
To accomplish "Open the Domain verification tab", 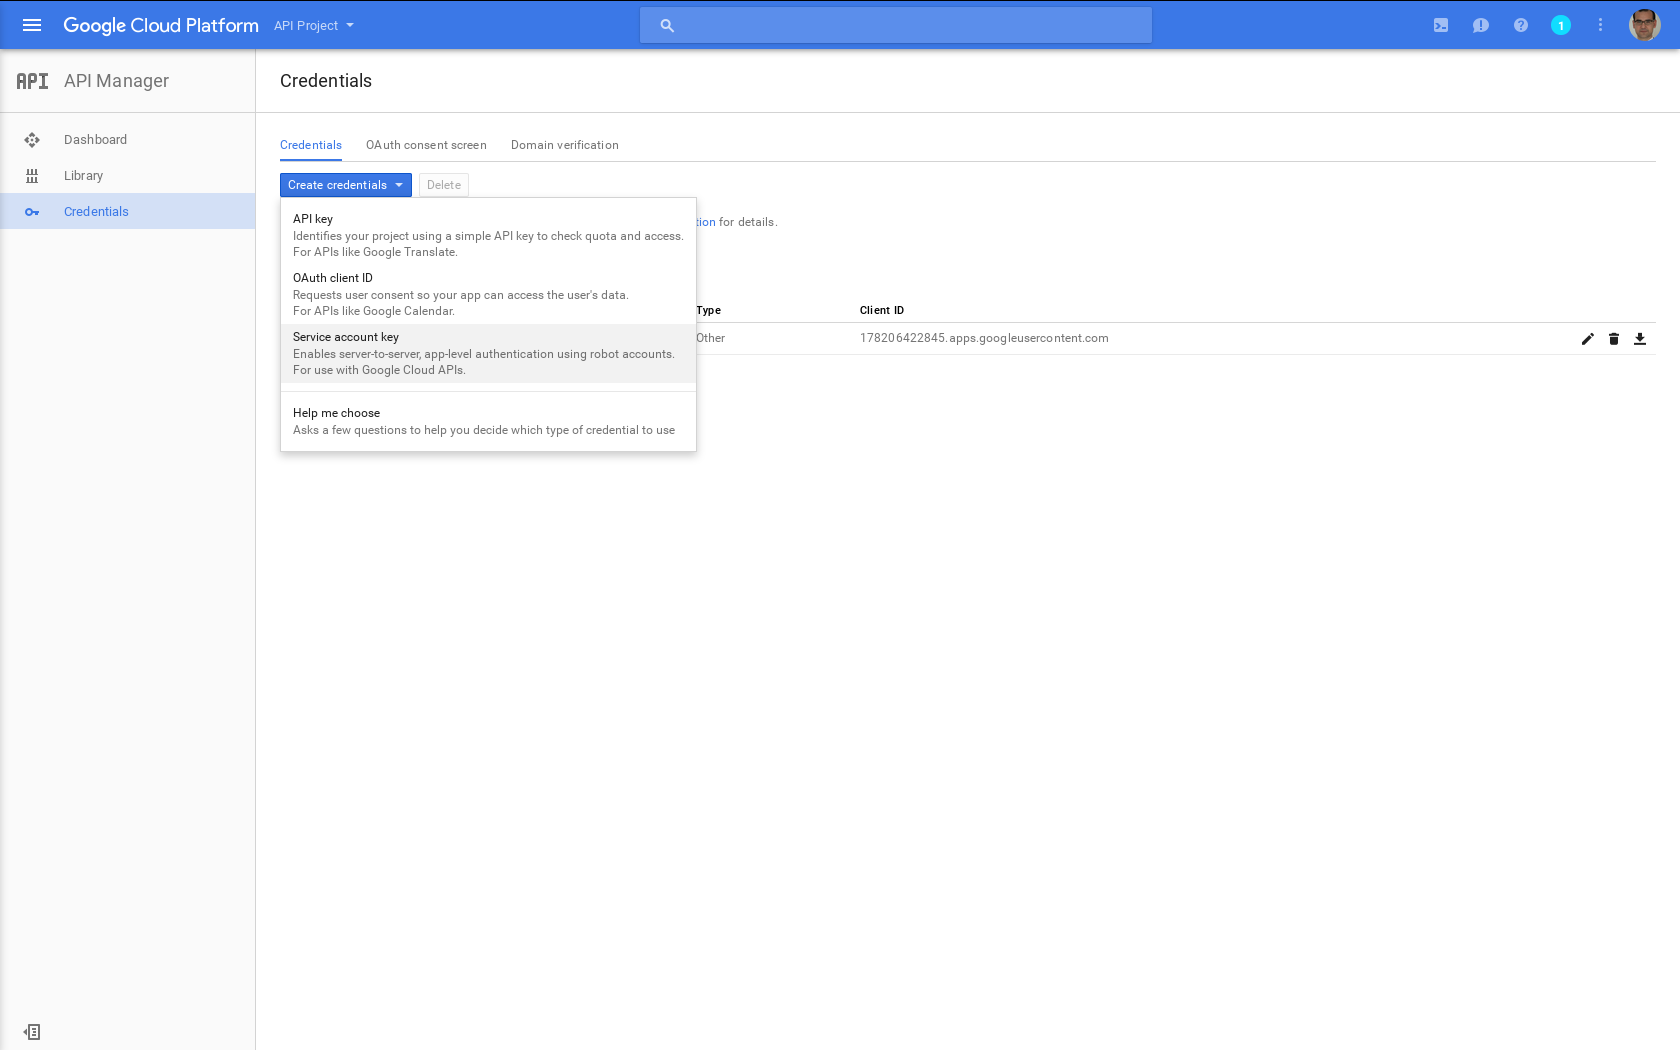I will point(565,145).
